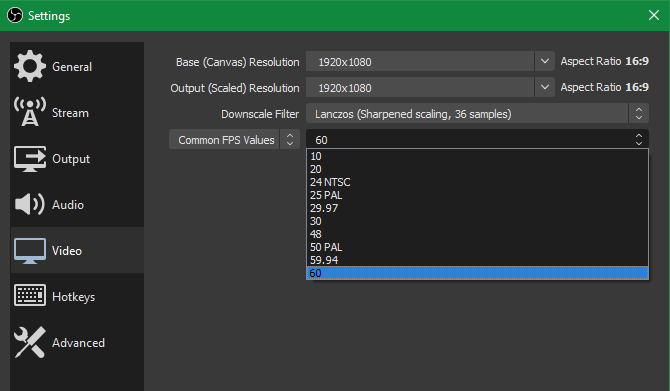Select 59.94 FPS option

click(x=477, y=260)
